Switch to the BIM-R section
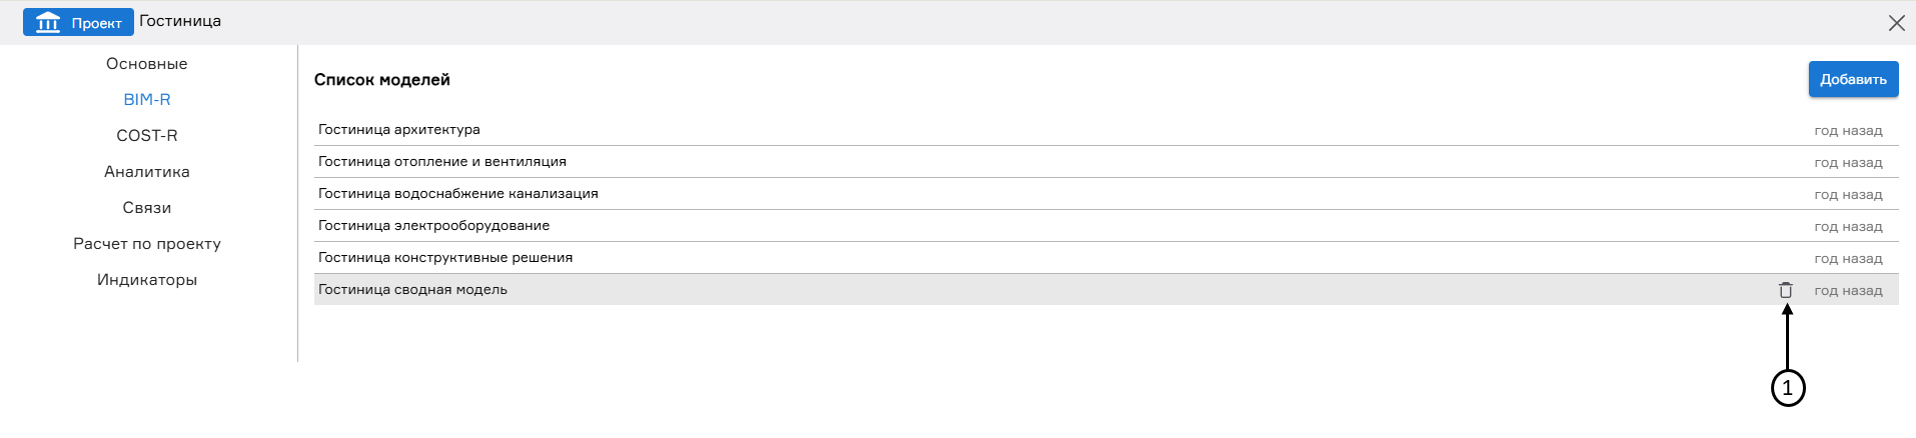The height and width of the screenshot is (438, 1916). (147, 100)
